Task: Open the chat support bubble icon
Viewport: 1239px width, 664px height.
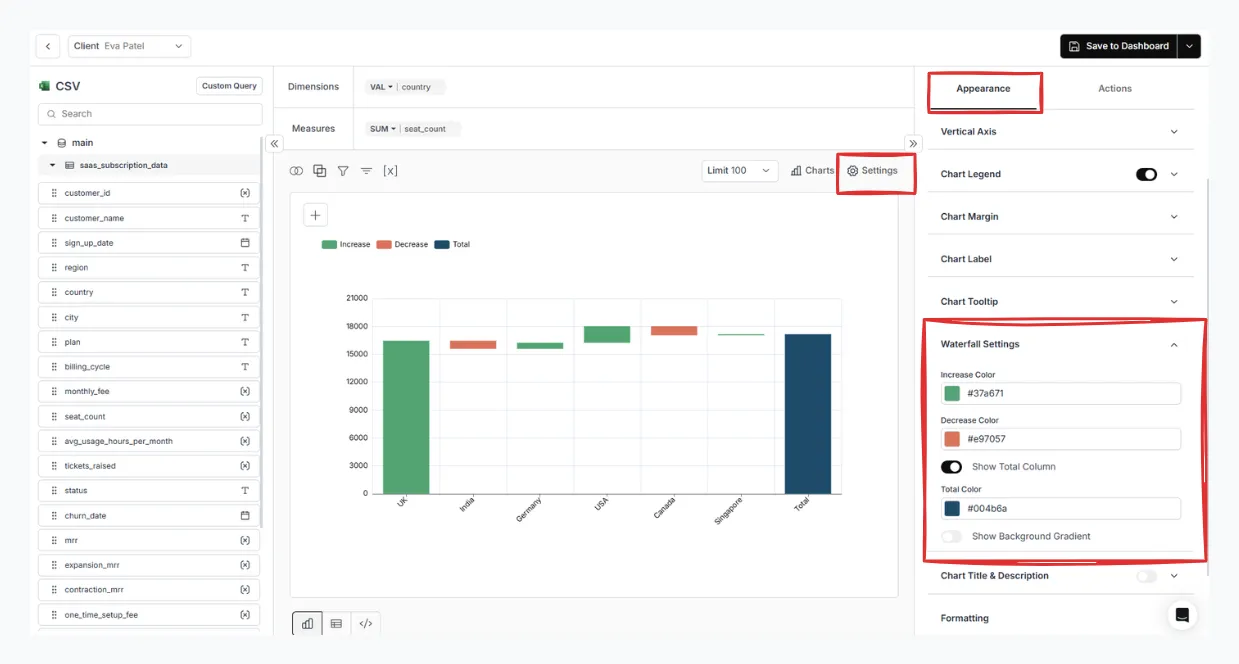Action: coord(1182,616)
